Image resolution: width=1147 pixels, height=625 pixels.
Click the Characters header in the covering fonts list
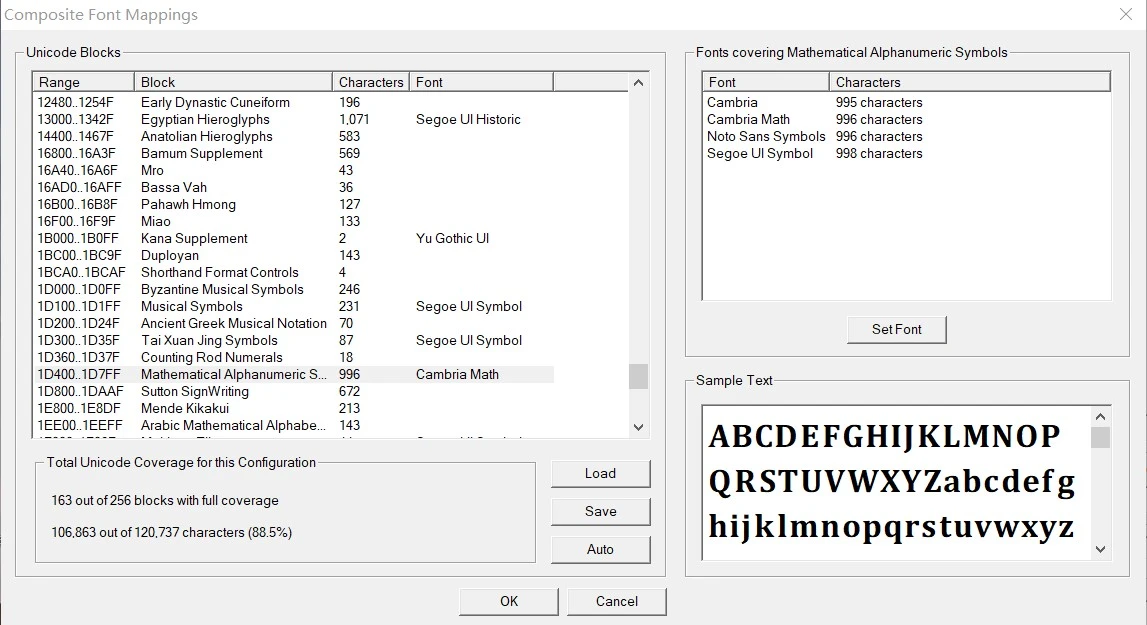click(x=969, y=82)
